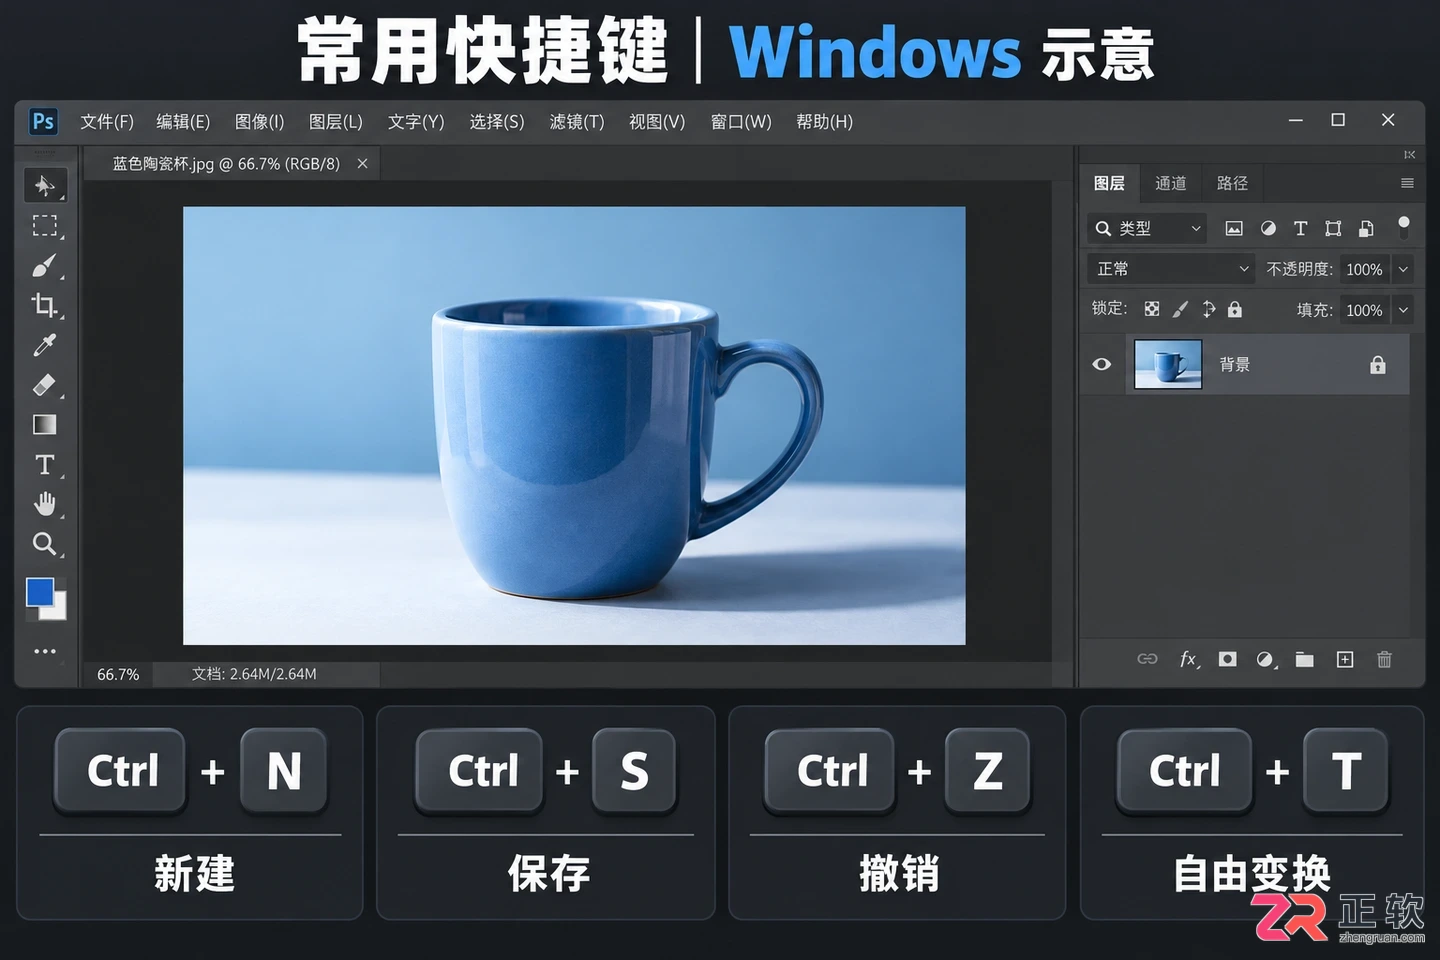1440x960 pixels.
Task: Click the link layers icon
Action: click(1147, 659)
